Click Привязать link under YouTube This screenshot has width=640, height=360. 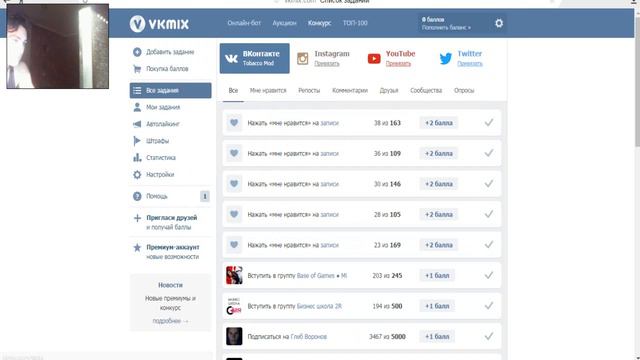point(398,64)
